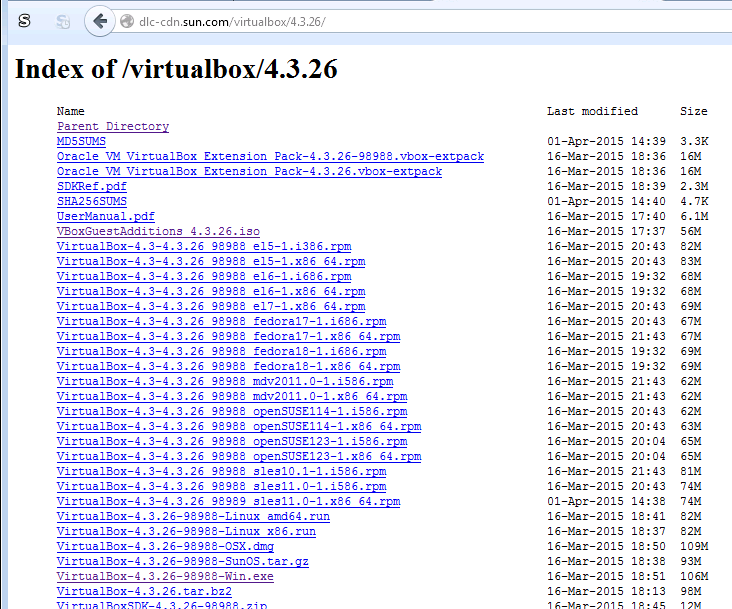732x609 pixels.
Task: Click the 16-Mar-2015 18:51 date for Win.exe
Action: [606, 576]
